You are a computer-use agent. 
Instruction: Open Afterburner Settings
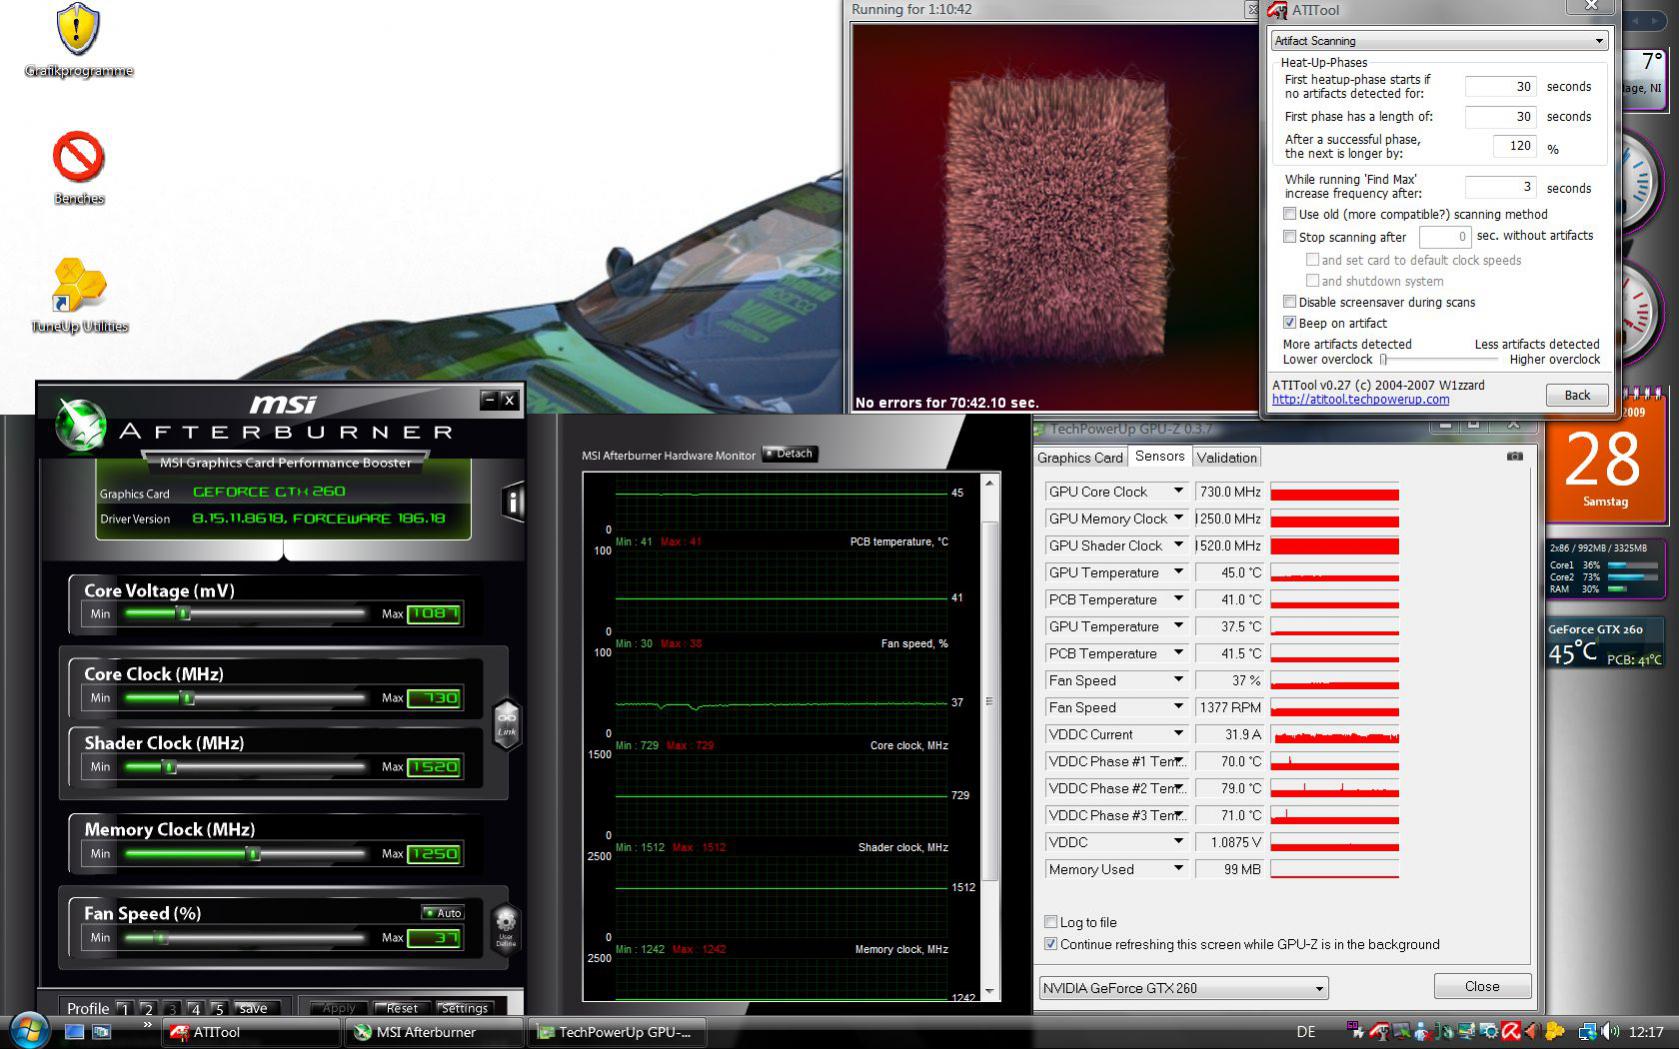point(464,1008)
